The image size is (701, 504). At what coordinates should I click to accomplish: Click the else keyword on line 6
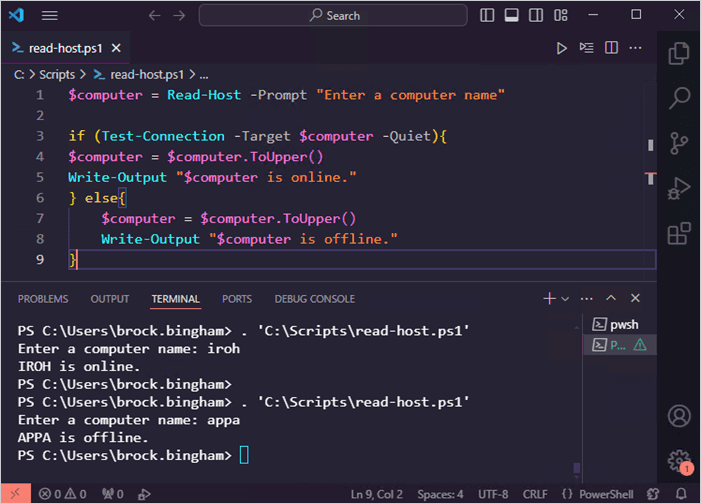tap(101, 198)
